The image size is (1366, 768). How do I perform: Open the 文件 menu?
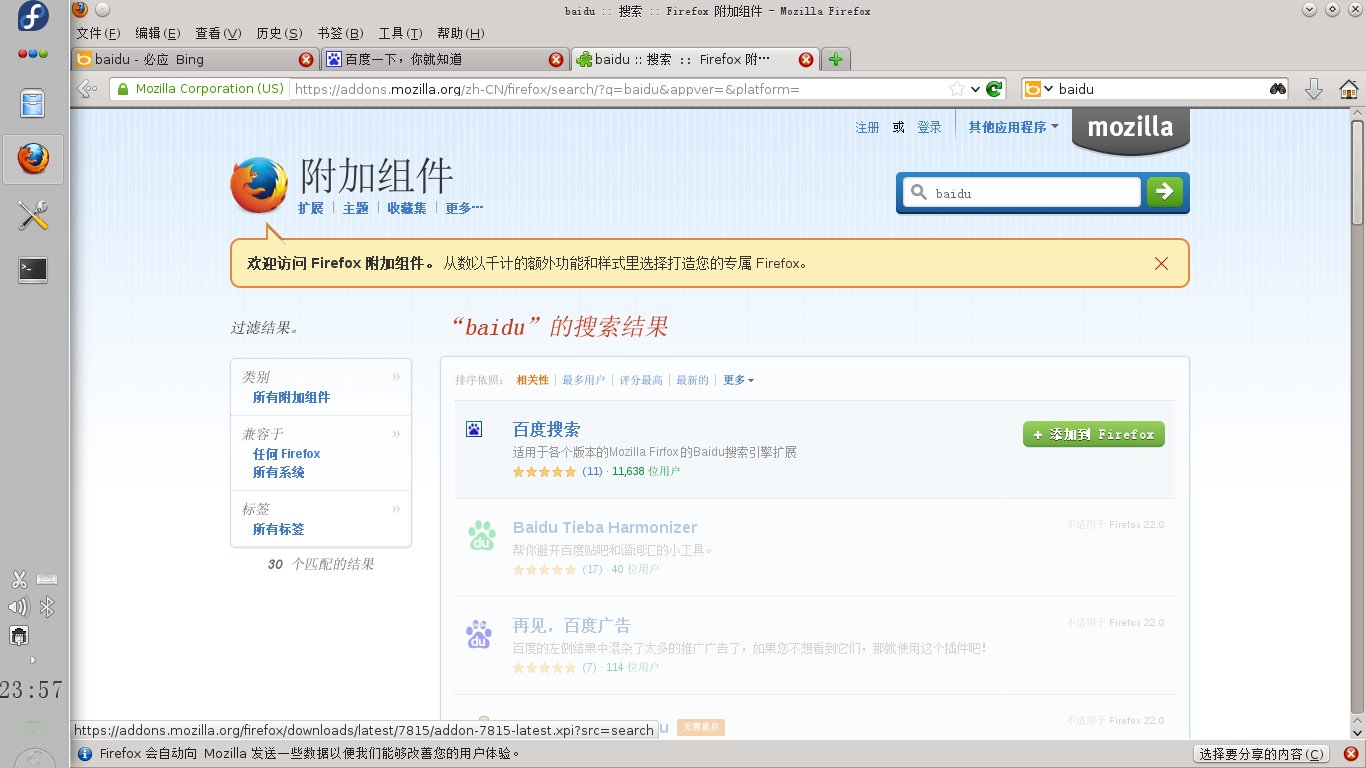pyautogui.click(x=98, y=33)
